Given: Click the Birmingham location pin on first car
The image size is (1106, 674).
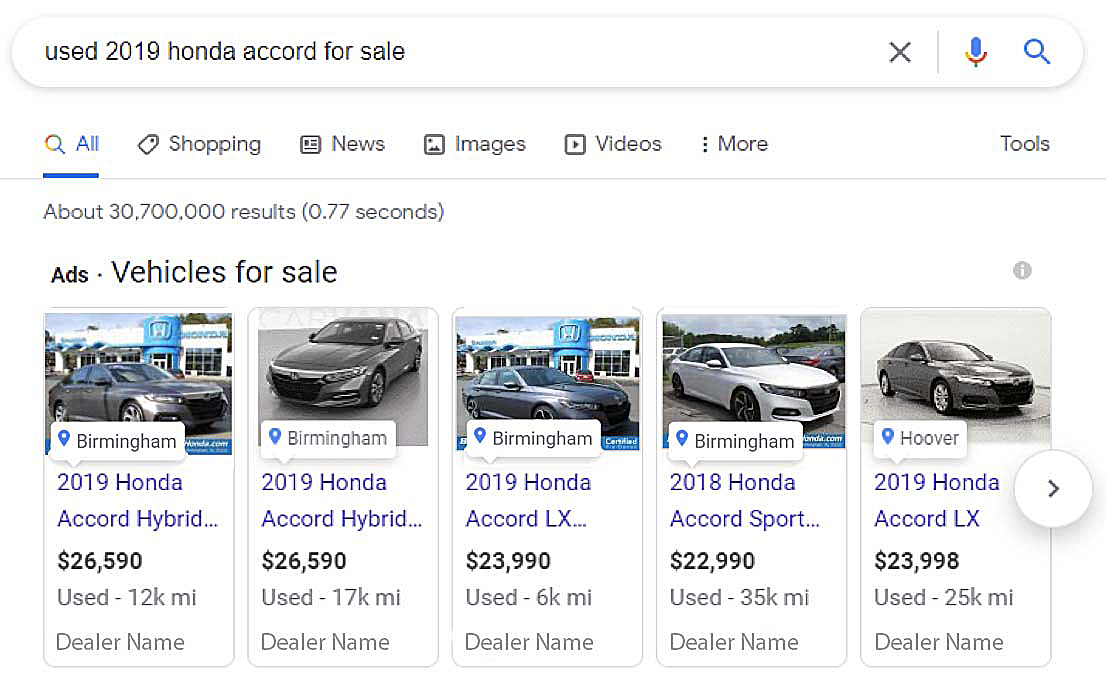Looking at the screenshot, I should (x=65, y=439).
